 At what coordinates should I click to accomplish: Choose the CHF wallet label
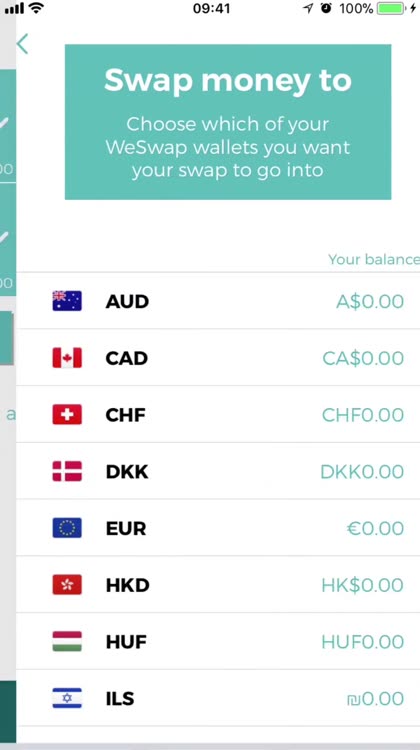[x=125, y=415]
